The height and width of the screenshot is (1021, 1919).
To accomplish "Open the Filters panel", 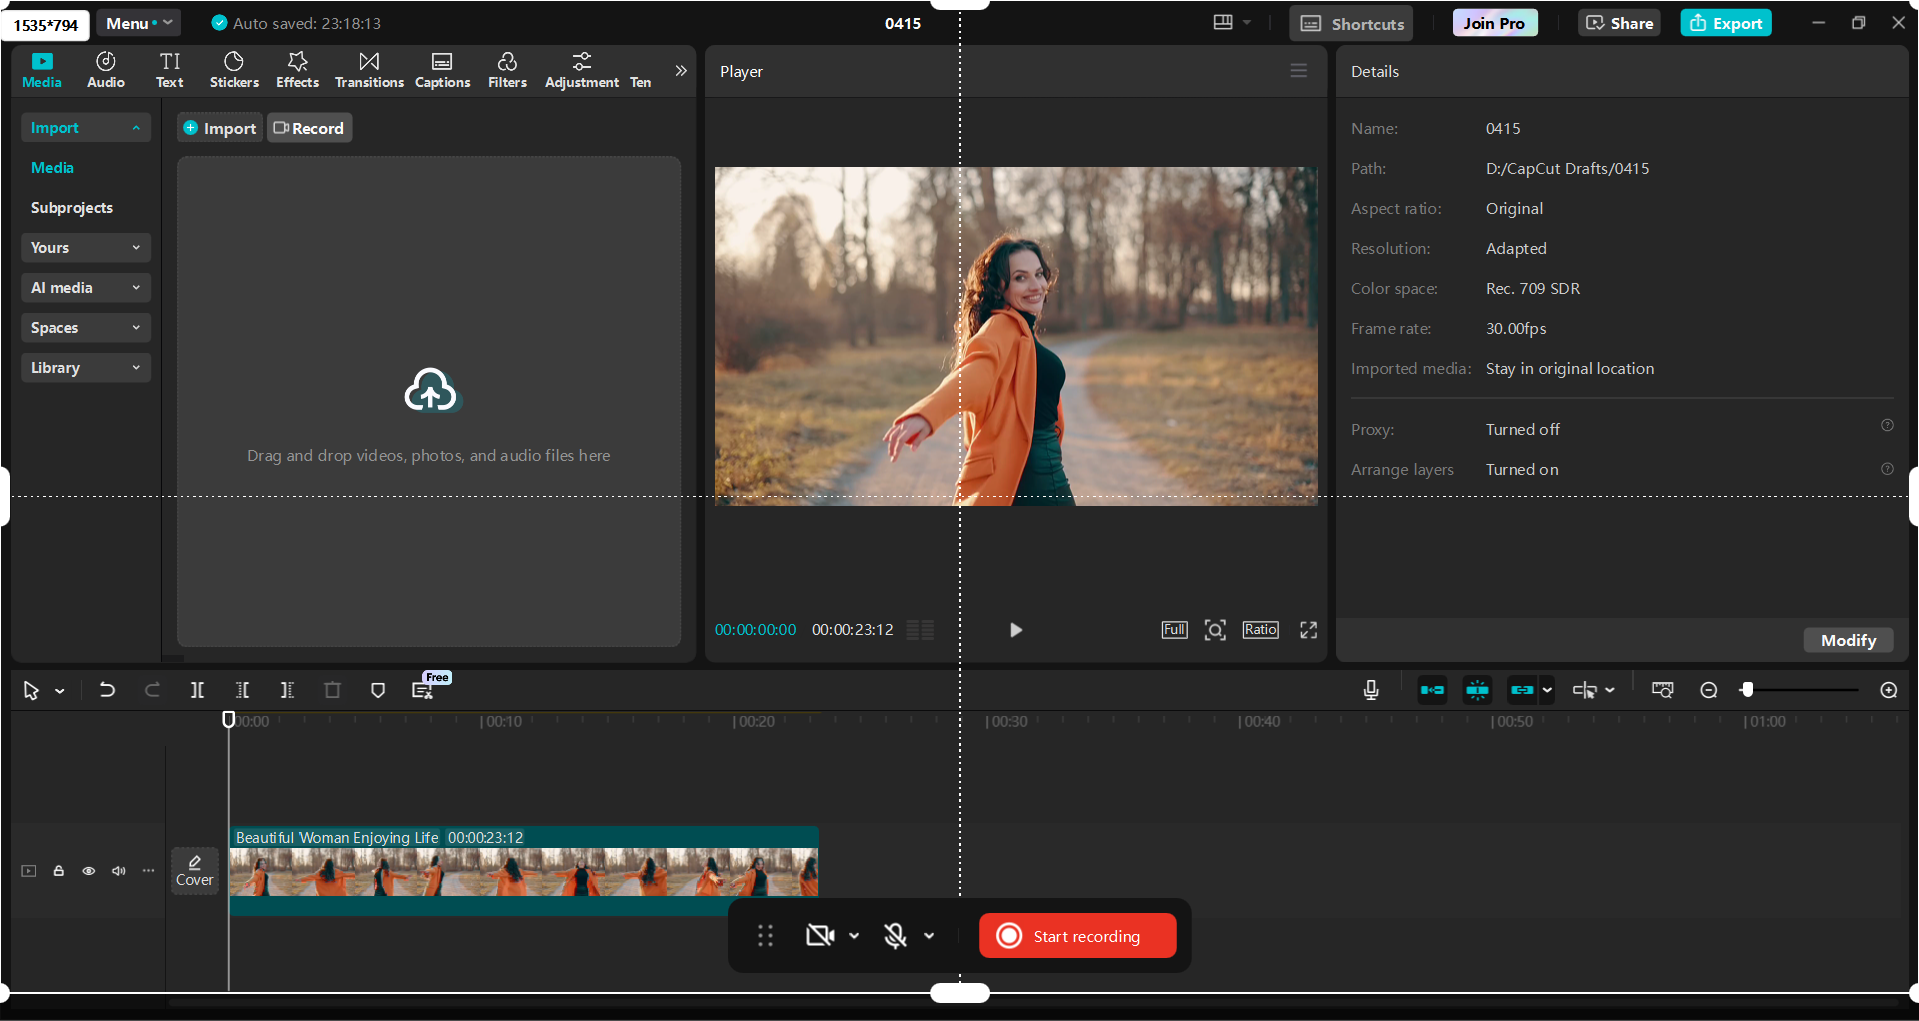I will (506, 68).
